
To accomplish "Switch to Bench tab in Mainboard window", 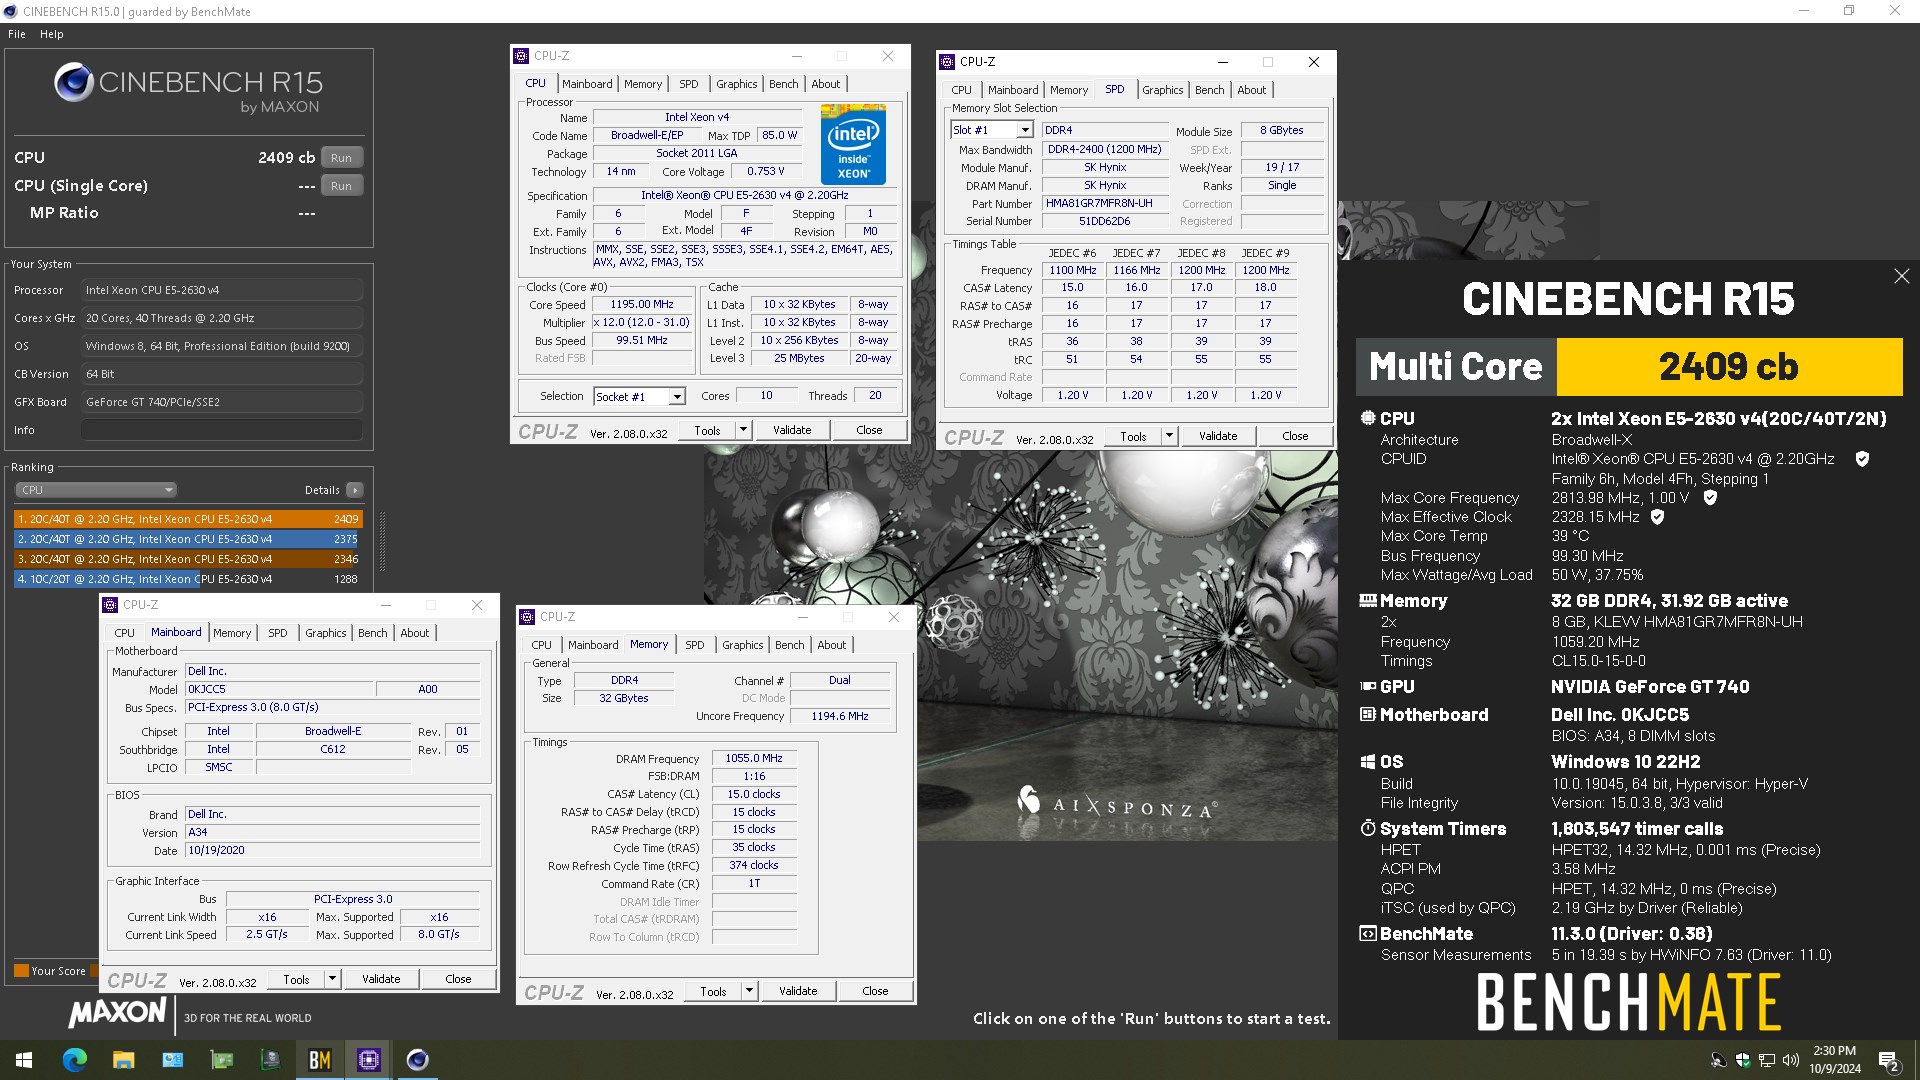I will (373, 633).
